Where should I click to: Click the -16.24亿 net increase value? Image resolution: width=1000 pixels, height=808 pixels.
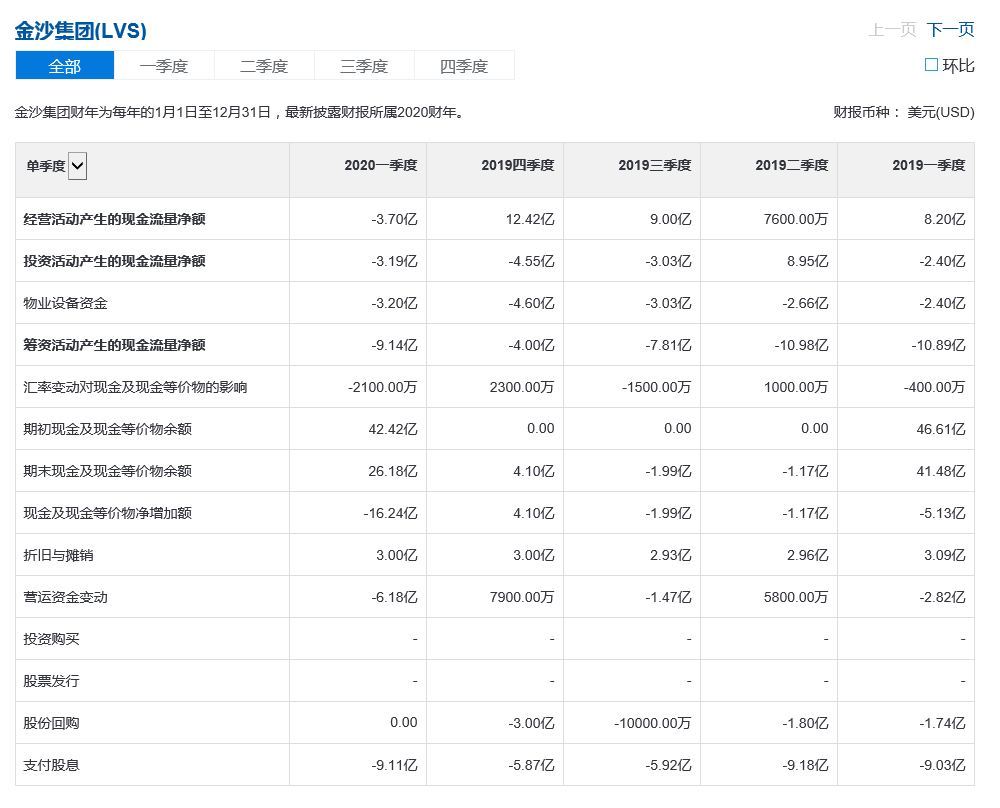(390, 513)
